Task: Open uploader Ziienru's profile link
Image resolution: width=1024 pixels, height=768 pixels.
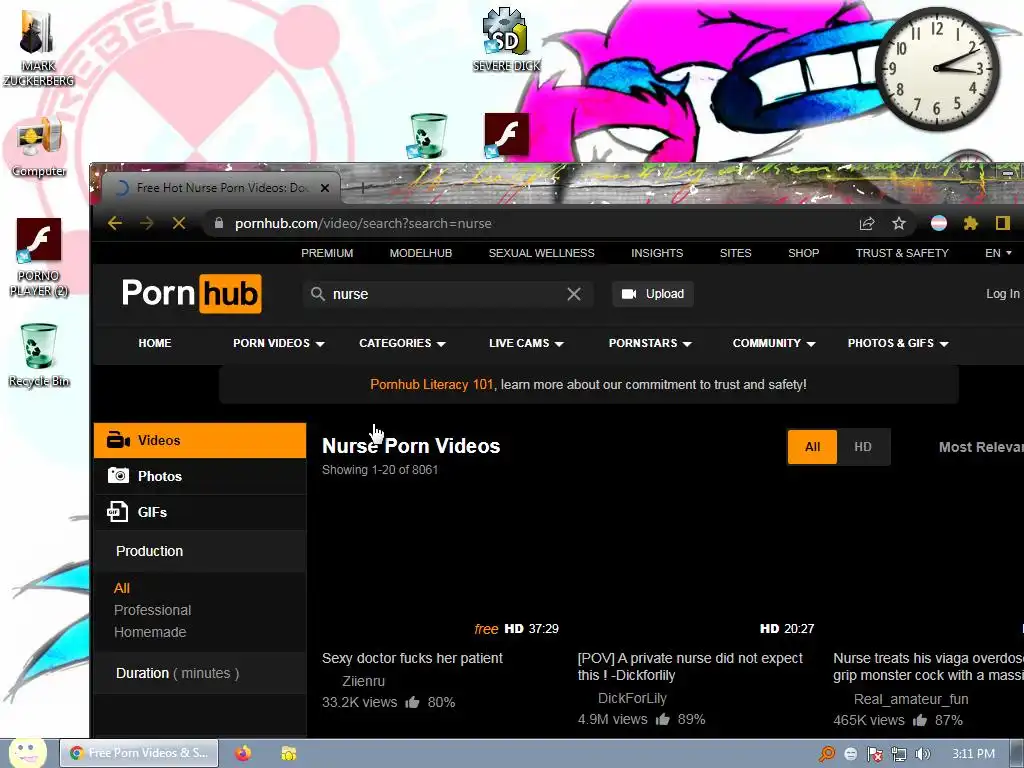Action: pyautogui.click(x=363, y=681)
